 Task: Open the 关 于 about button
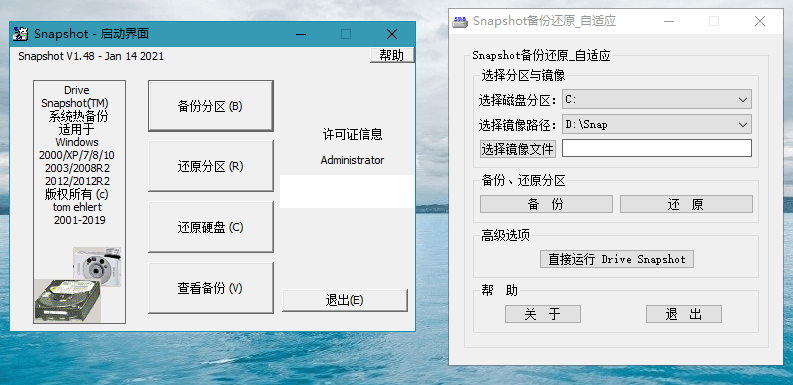543,314
